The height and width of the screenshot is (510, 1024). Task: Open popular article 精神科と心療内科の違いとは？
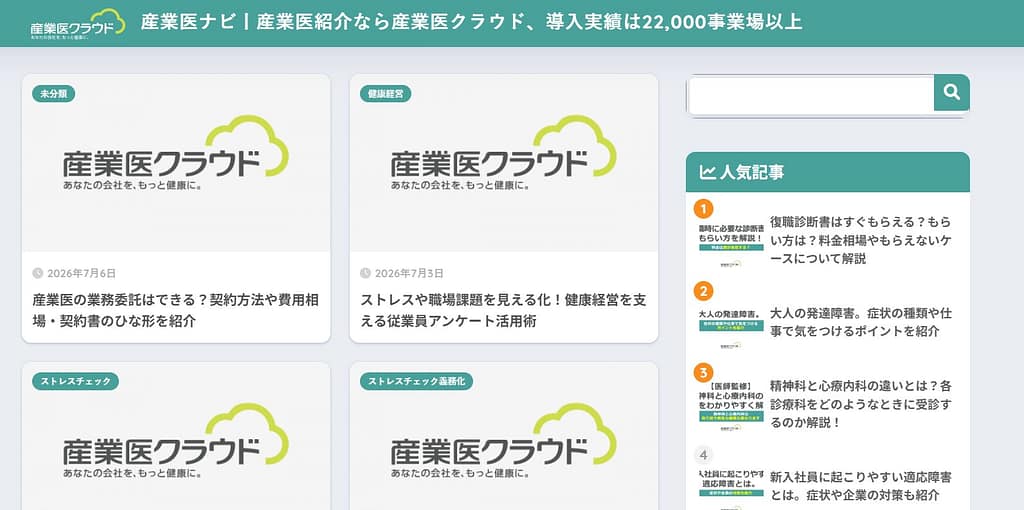click(861, 404)
